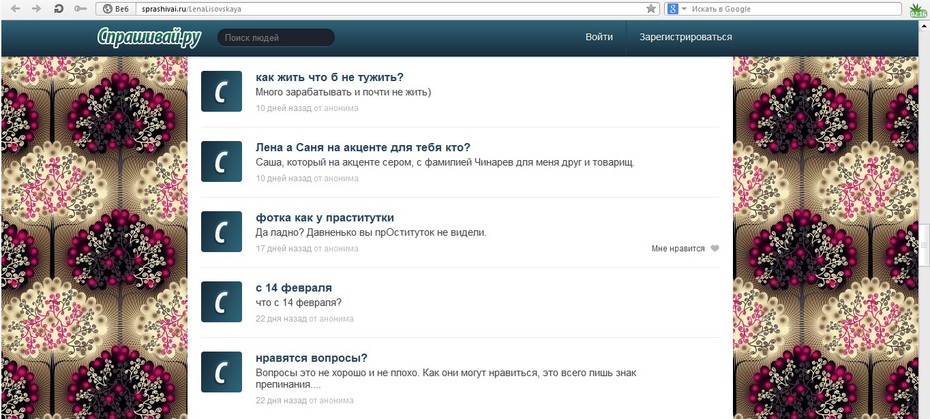The height and width of the screenshot is (419, 930).
Task: Click the '17 дней назад' timestamp
Action: 284,249
